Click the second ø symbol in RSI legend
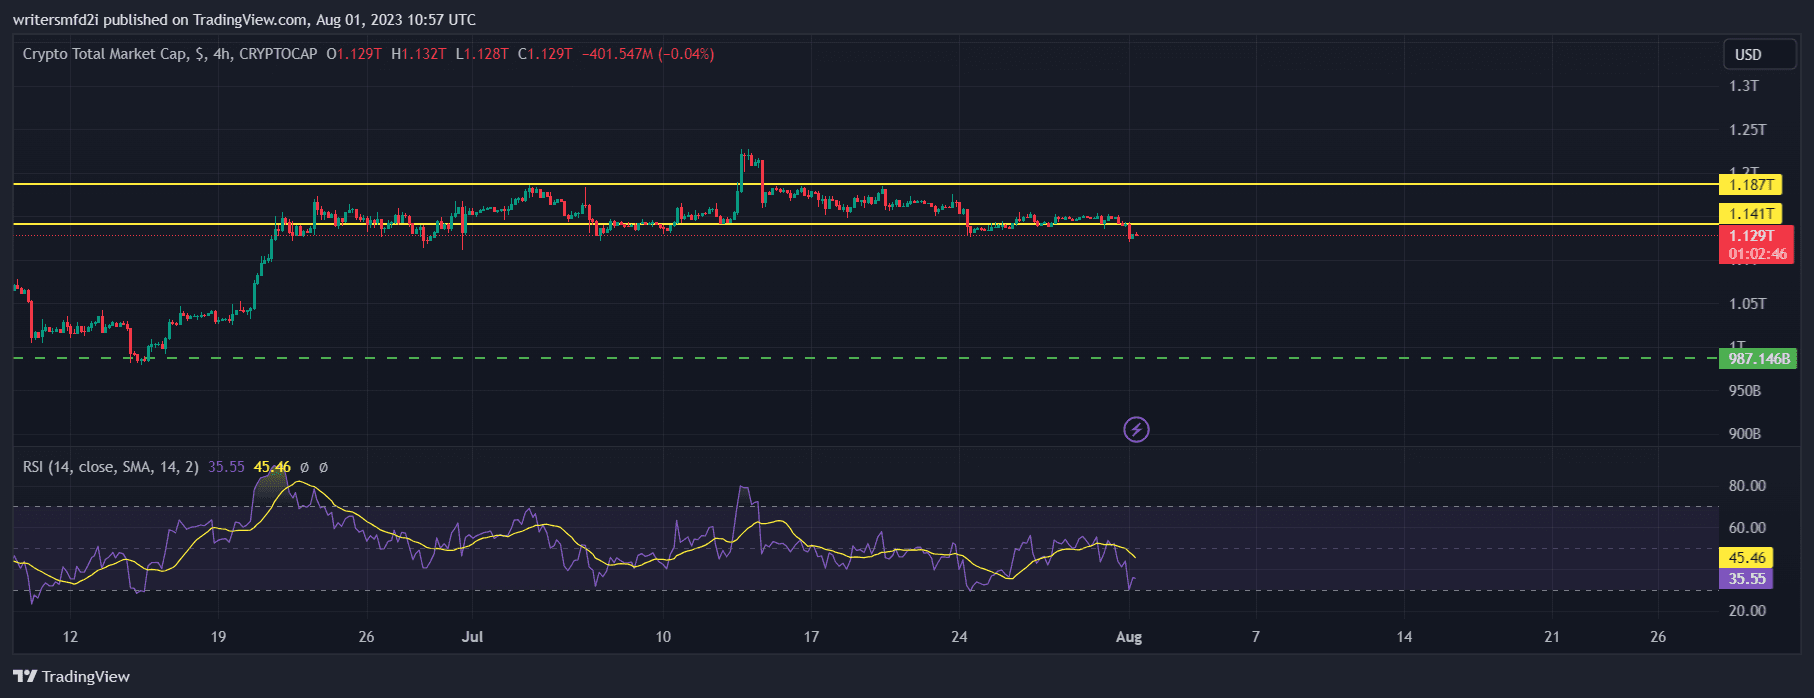 323,467
